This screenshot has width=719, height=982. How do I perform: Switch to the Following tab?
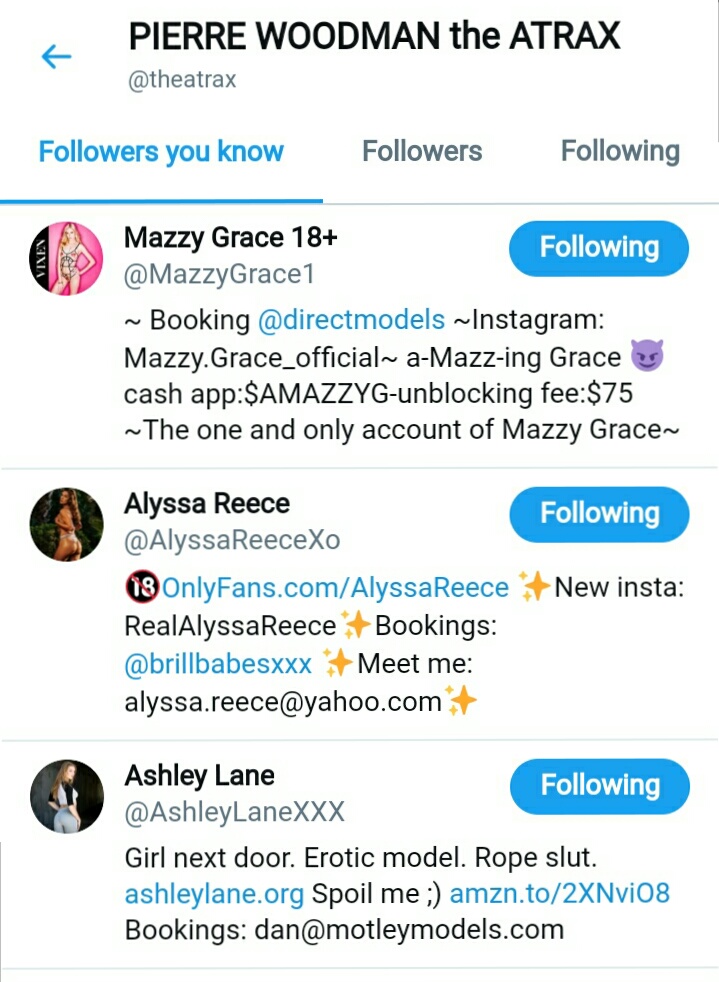(620, 151)
